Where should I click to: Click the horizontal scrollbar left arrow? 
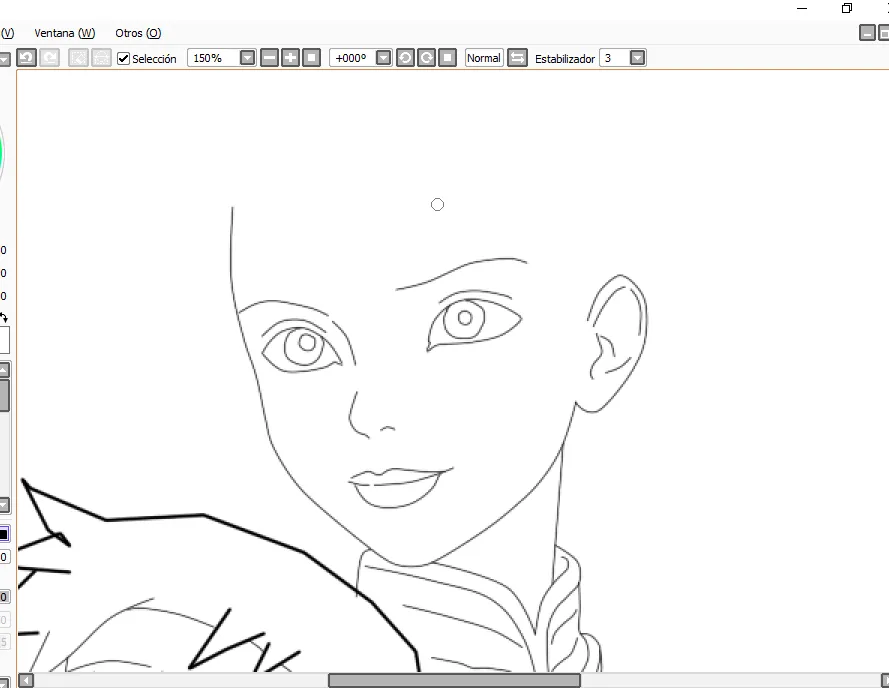pyautogui.click(x=26, y=680)
